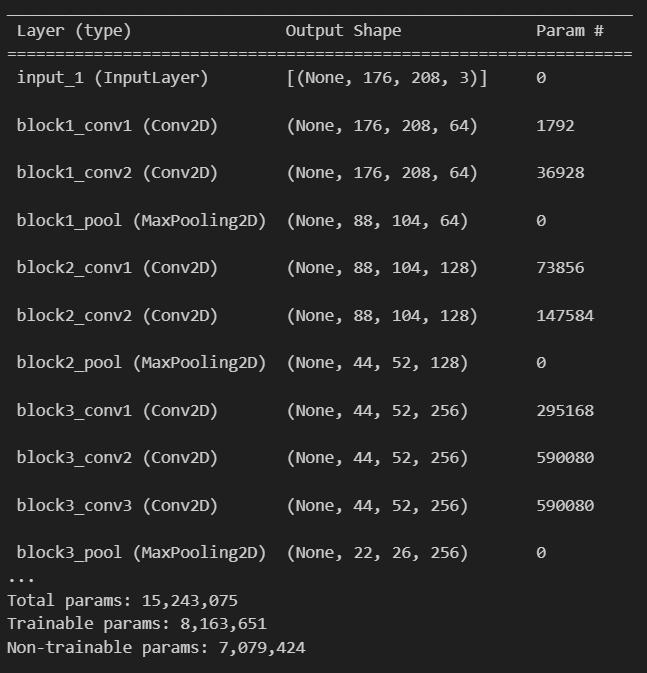This screenshot has width=647, height=673.
Task: Click the block3_conv2 (Conv2D) layer name
Action: pos(117,458)
